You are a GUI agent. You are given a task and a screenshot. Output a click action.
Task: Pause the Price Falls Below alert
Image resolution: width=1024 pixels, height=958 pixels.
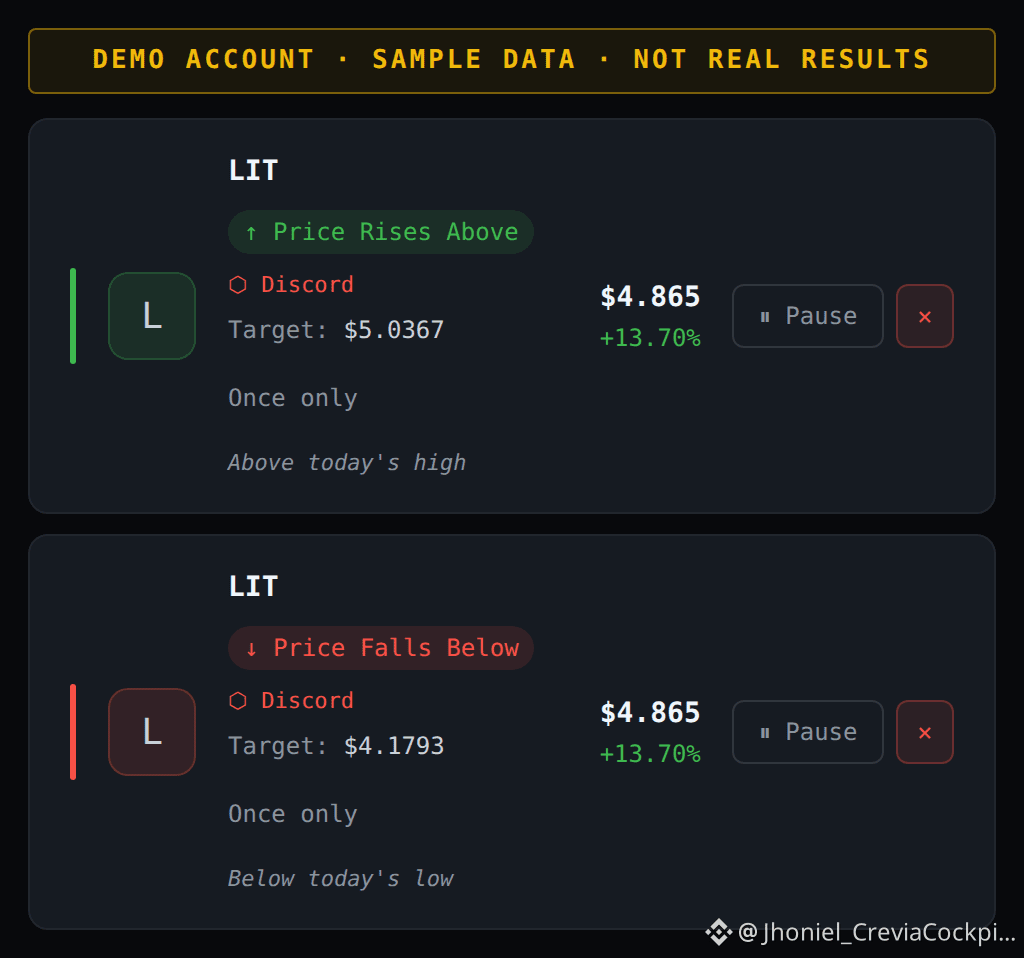point(808,732)
